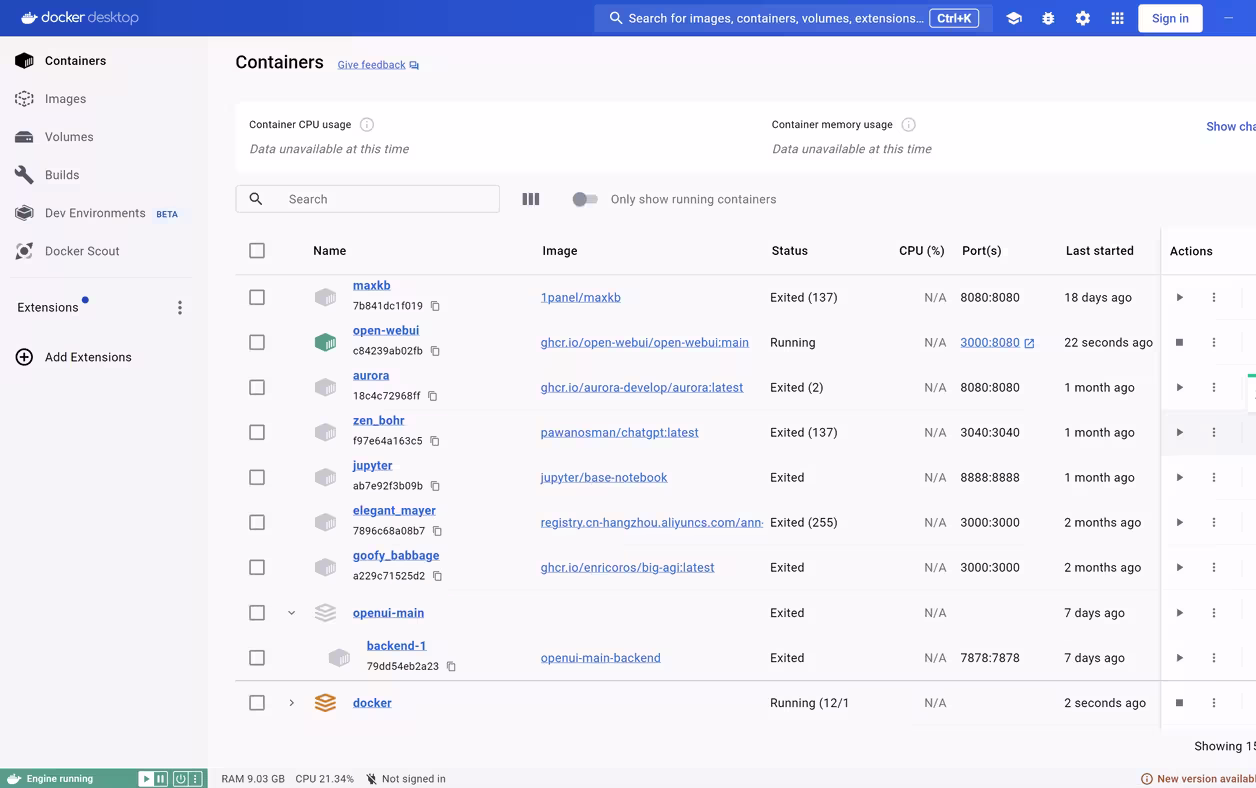
Task: Click the manage columns icon beside search
Action: [x=531, y=199]
